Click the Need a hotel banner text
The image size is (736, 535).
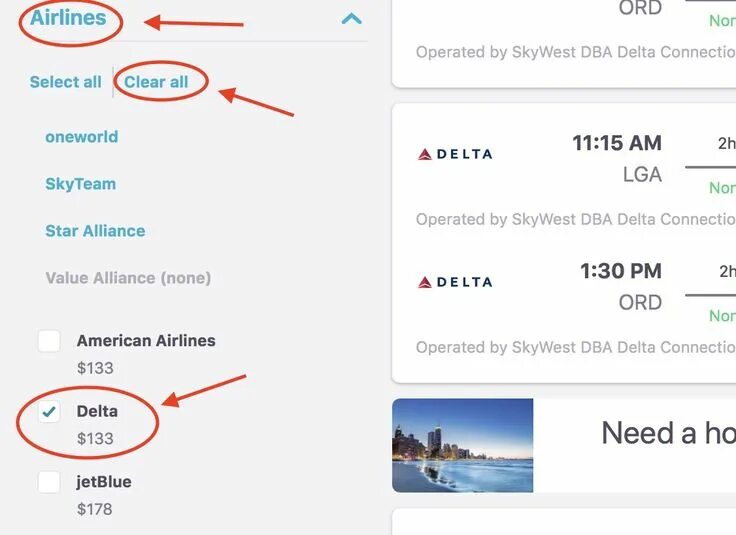[667, 433]
